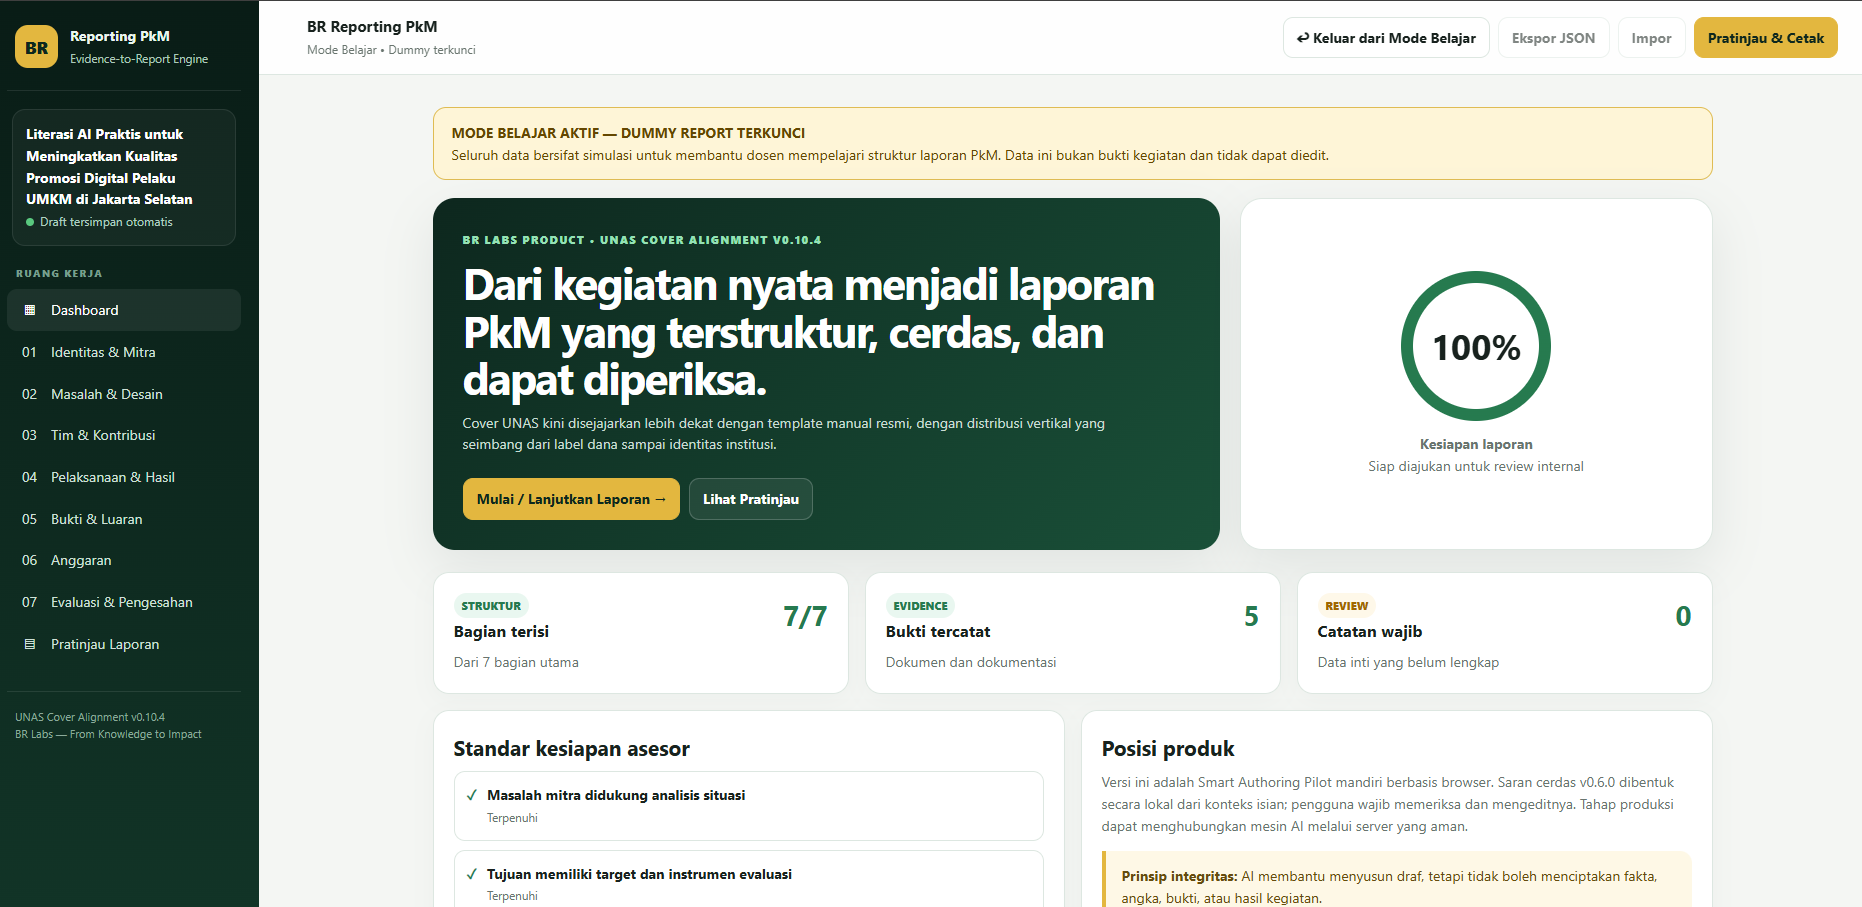This screenshot has height=907, width=1862.
Task: Click the Bukti tercatat count 5
Action: coord(1251,616)
